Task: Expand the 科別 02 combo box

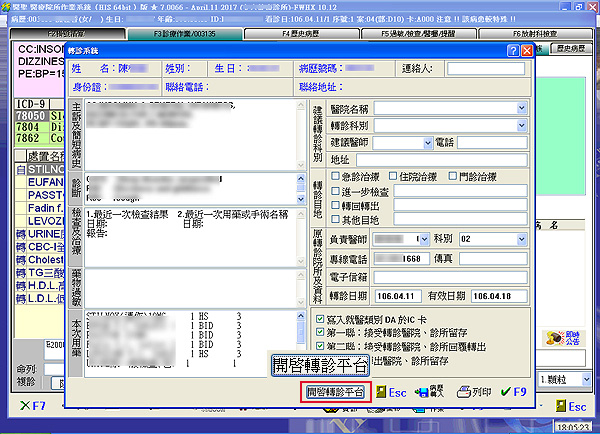Action: (x=520, y=240)
